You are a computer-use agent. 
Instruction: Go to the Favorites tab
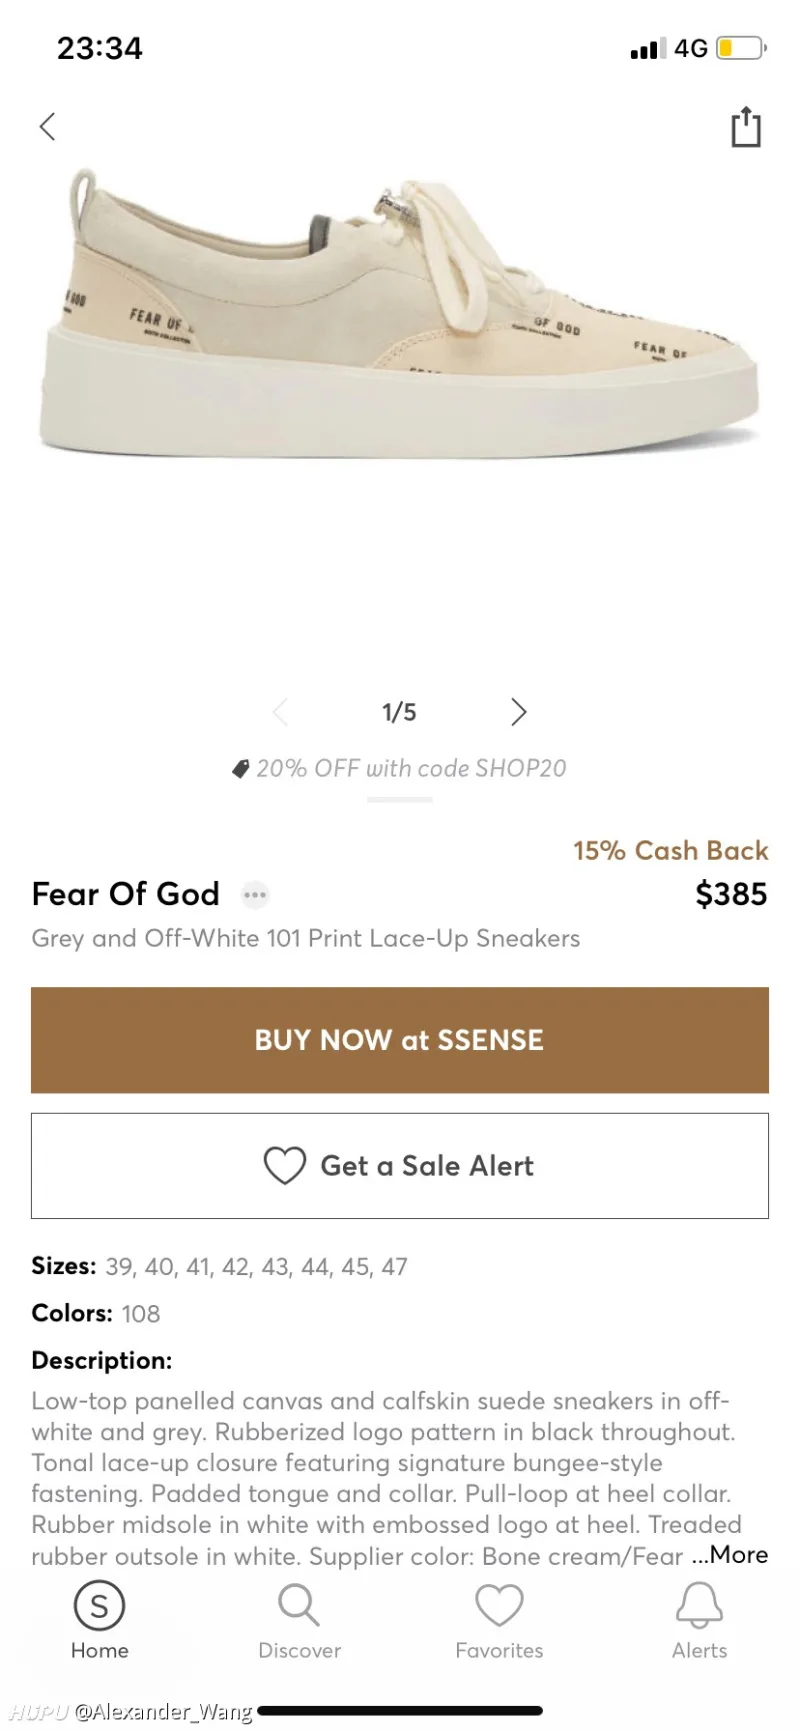tap(499, 1622)
